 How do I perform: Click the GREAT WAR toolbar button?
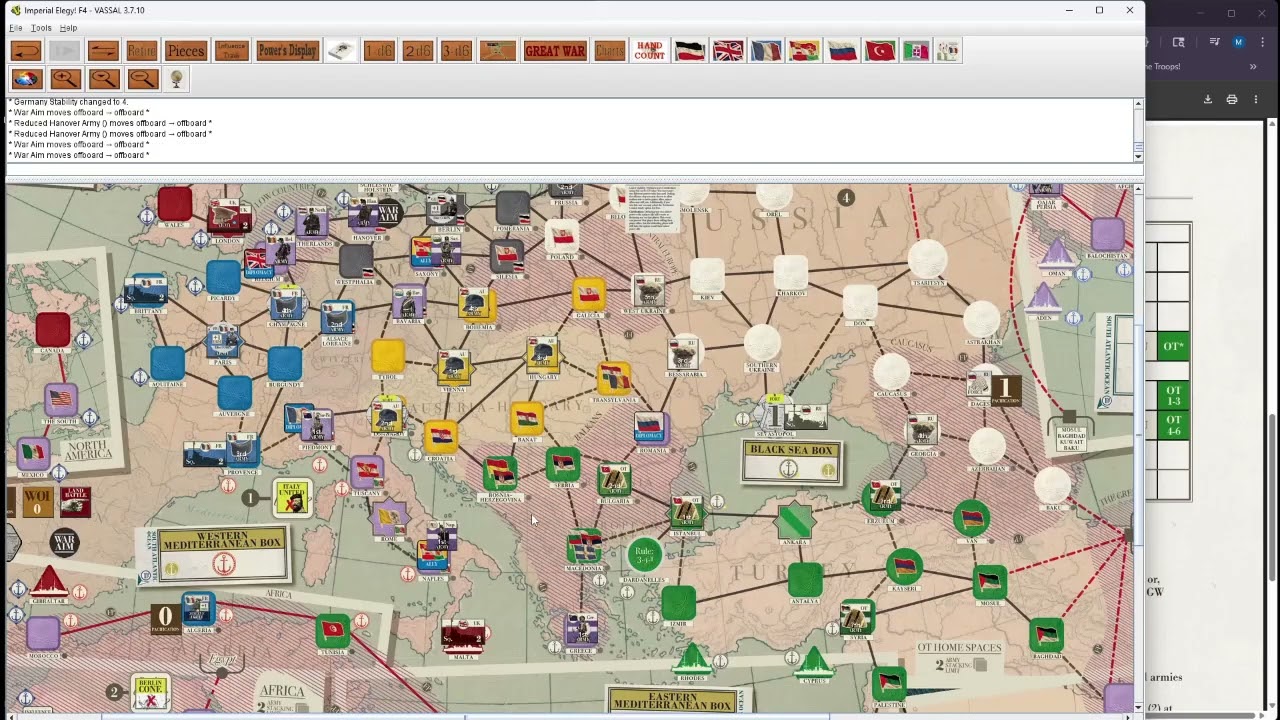[555, 51]
